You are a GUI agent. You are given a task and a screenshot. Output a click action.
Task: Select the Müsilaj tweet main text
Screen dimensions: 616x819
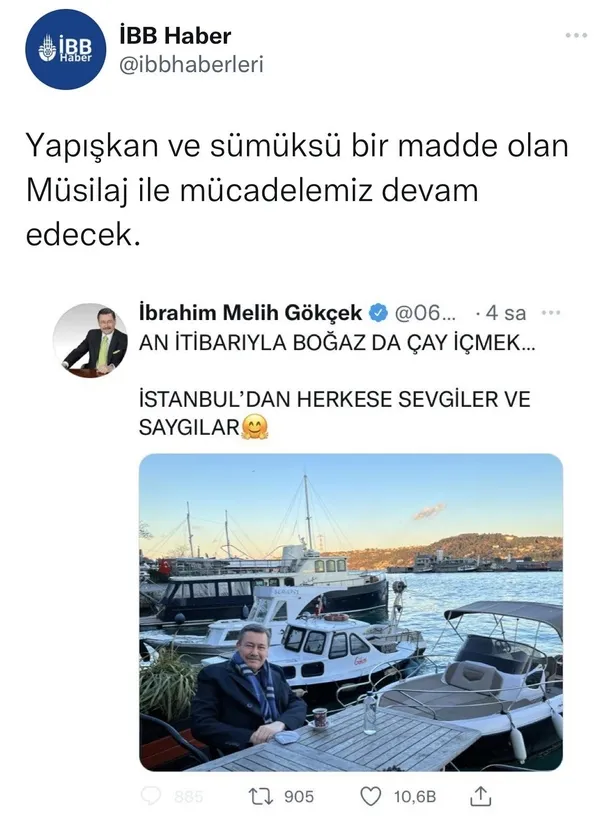[x=297, y=190]
